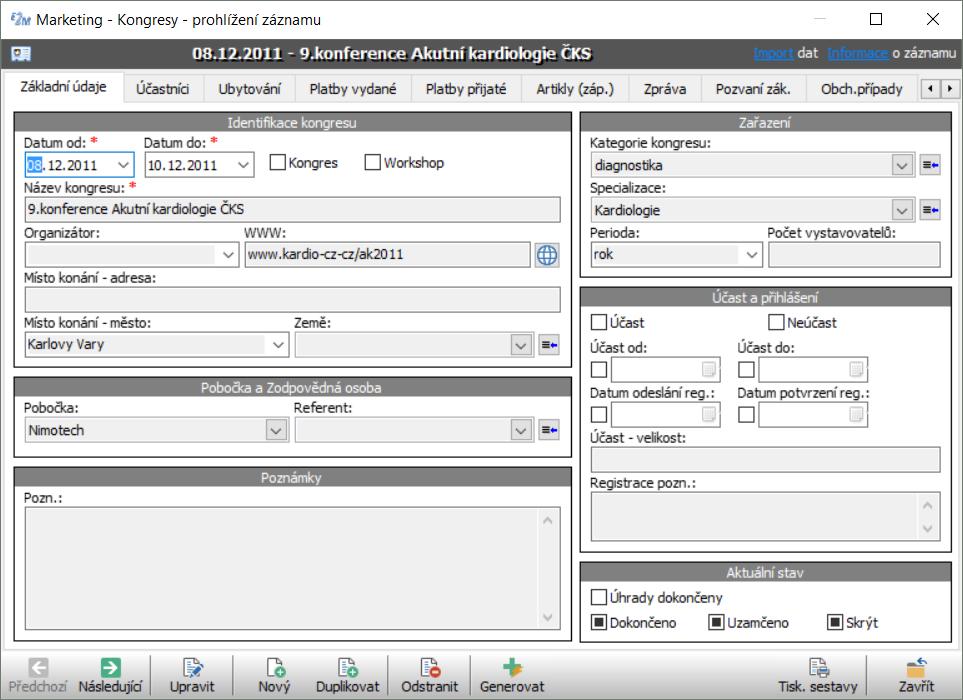Viewport: 963px width, 700px height.
Task: Open the Obch.případy tab
Action: (x=862, y=89)
